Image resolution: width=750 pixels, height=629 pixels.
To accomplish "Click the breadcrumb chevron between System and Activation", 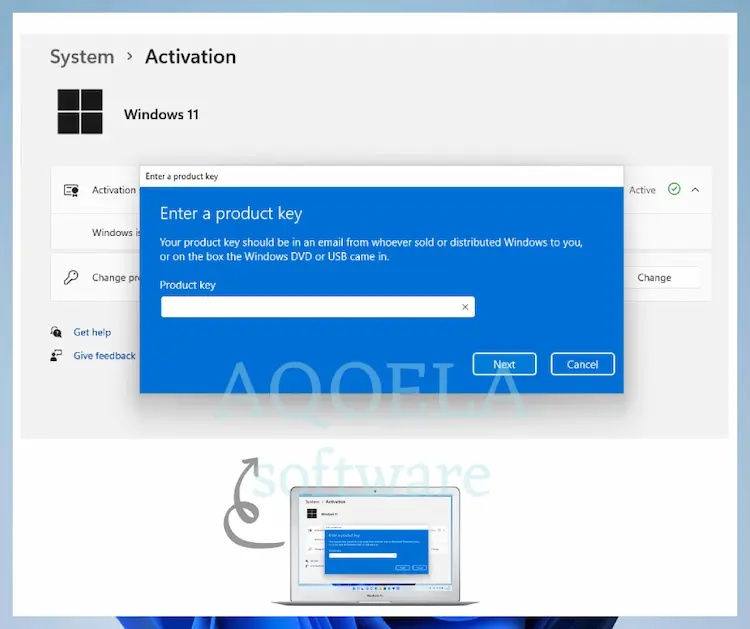I will coord(130,56).
